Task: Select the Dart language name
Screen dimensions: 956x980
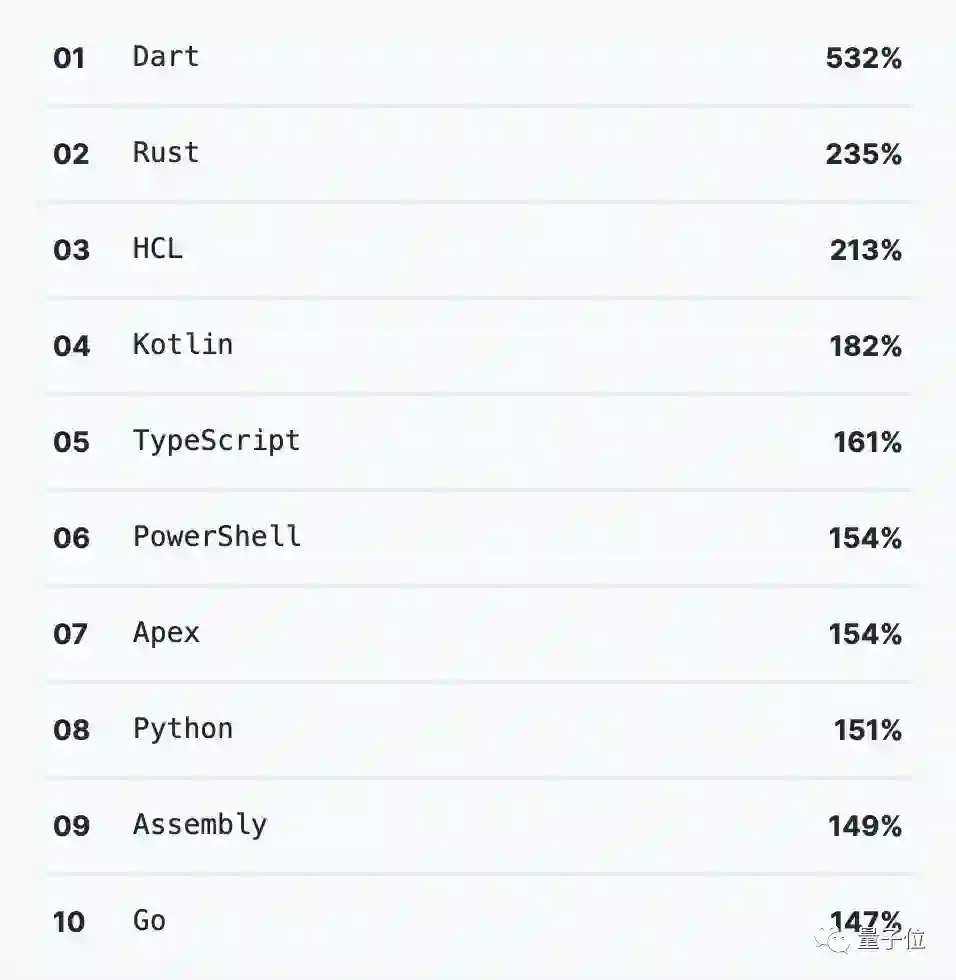Action: point(166,56)
